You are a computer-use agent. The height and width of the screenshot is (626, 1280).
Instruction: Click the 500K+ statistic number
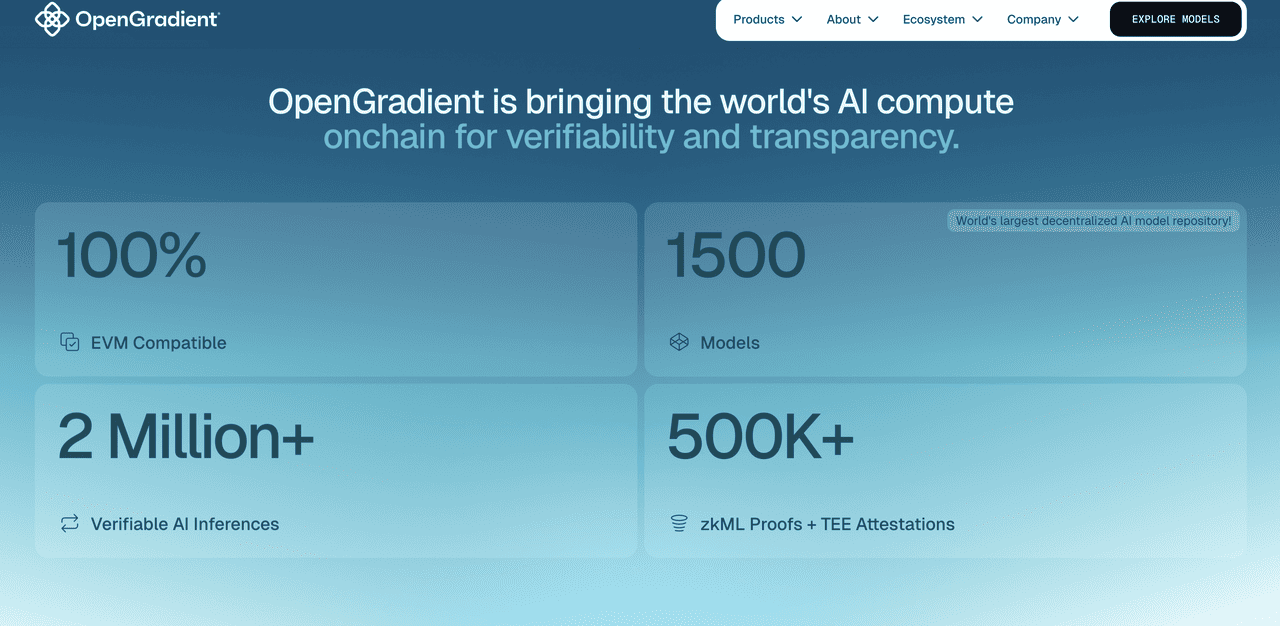[x=760, y=437]
